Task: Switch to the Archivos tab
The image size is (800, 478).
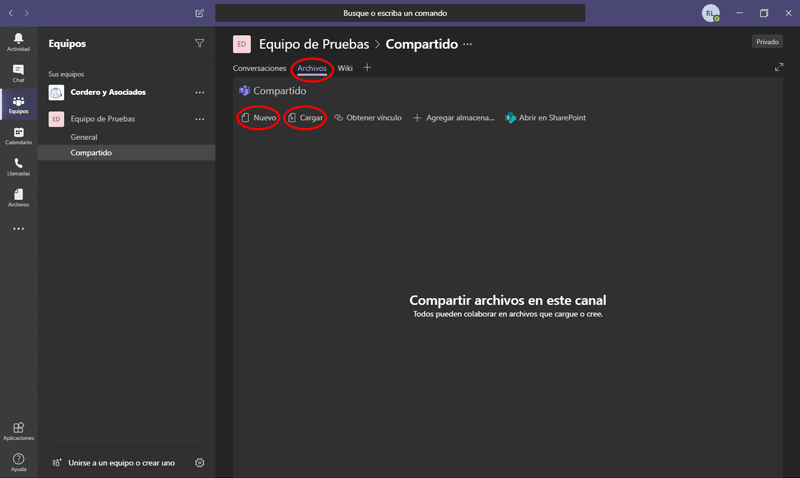Action: click(312, 68)
